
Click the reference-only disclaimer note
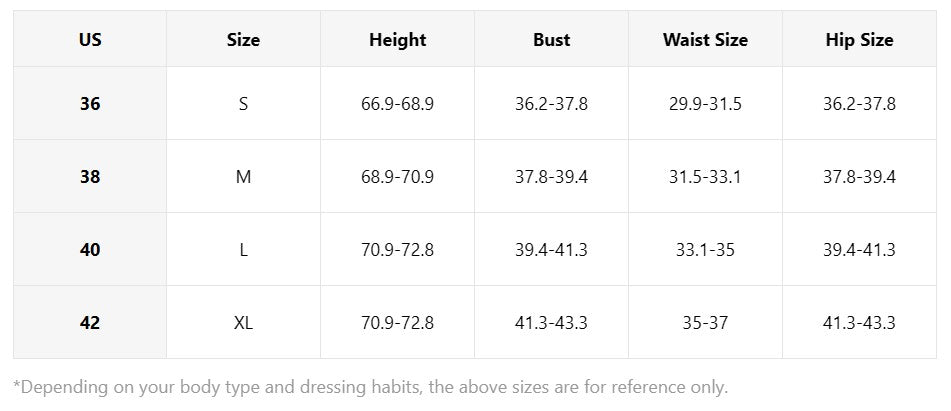(371, 387)
